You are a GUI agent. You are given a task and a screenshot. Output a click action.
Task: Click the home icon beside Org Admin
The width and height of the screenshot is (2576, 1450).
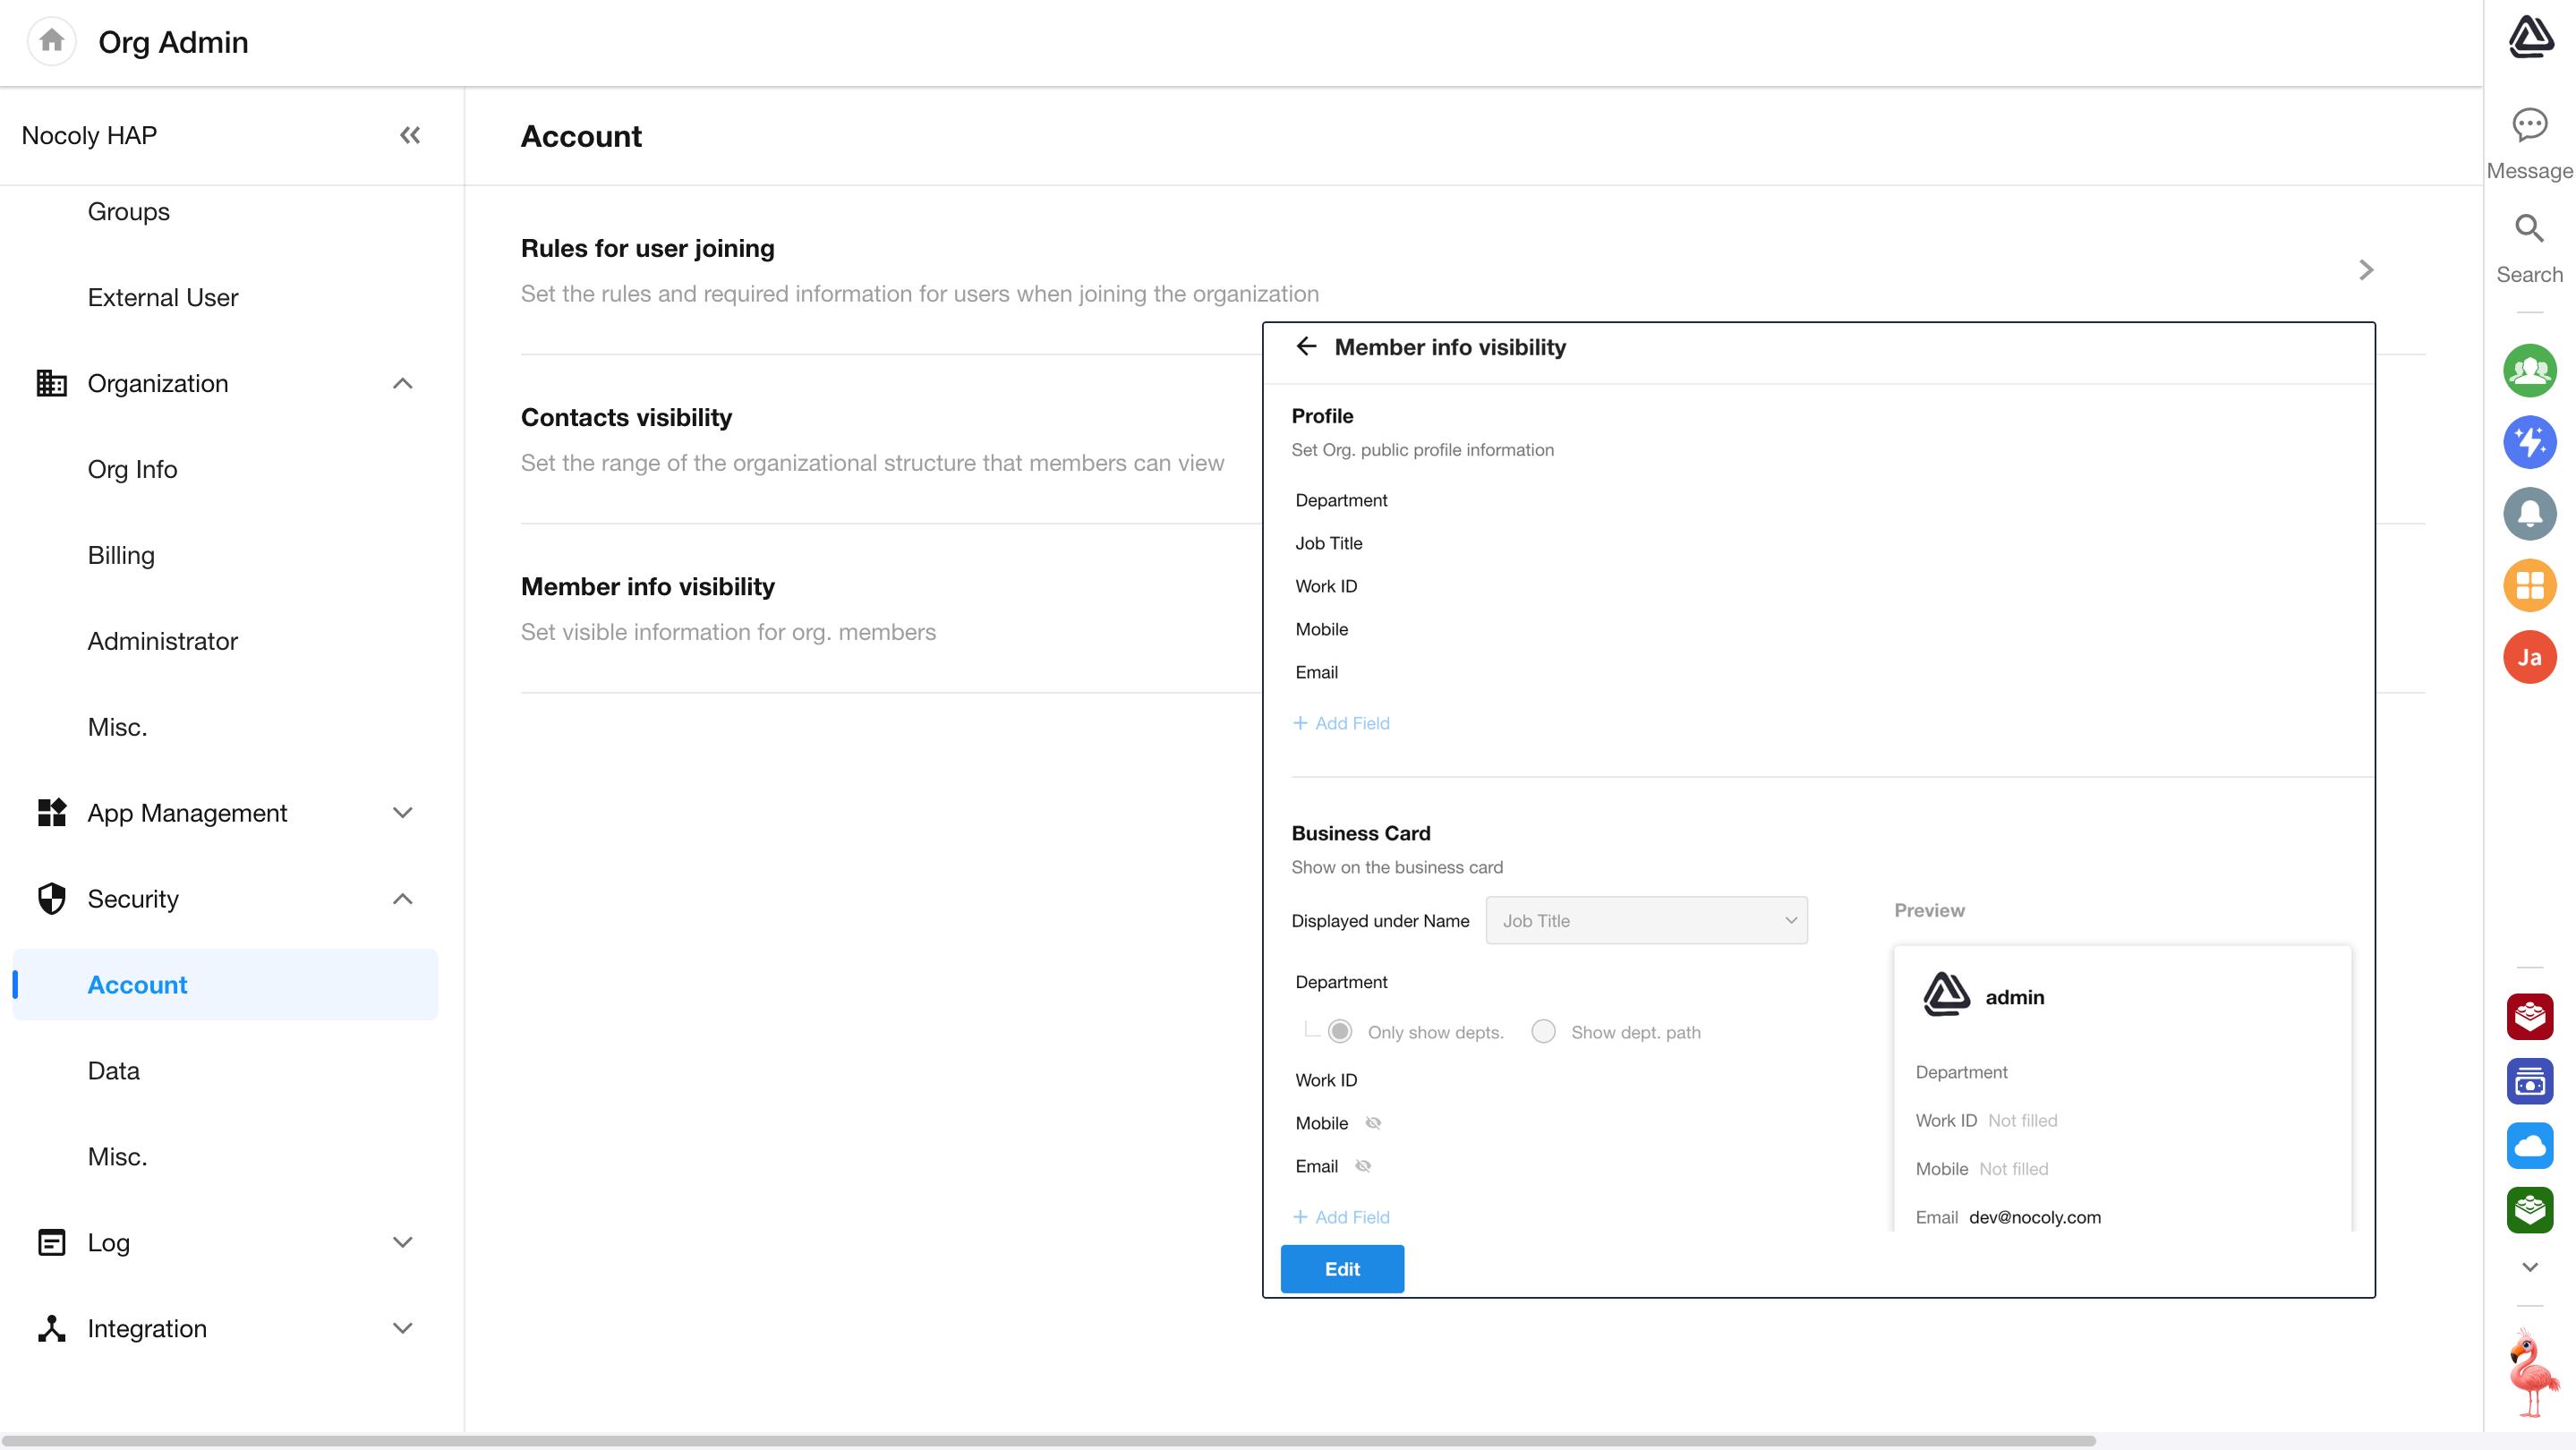[x=52, y=41]
